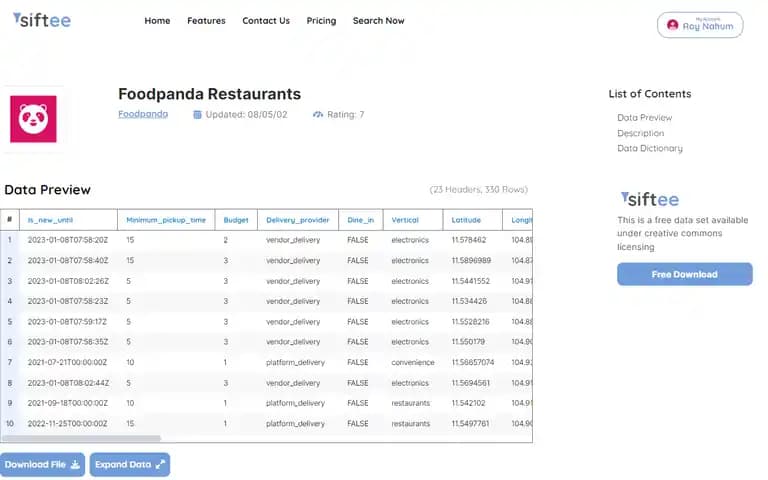Click the expand arrows icon on Expand Data

(160, 465)
